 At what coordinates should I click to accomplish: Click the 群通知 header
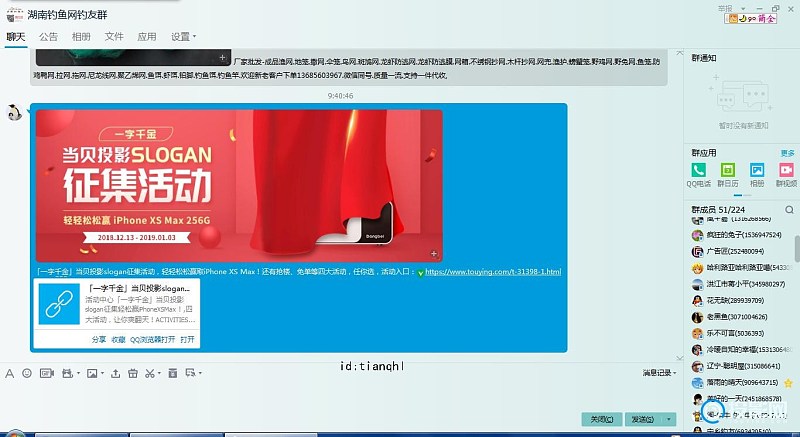[704, 58]
